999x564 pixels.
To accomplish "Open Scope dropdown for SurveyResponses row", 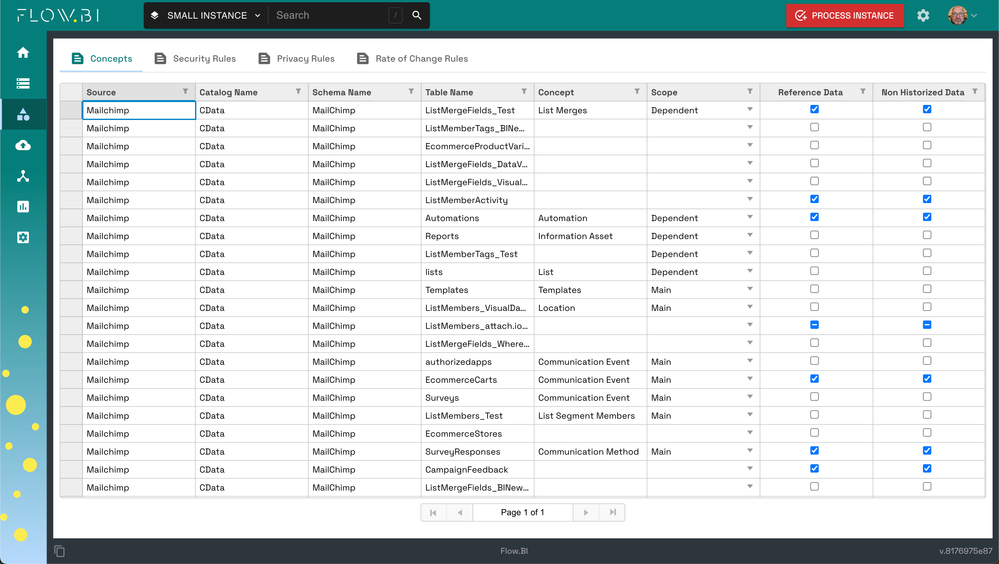I will (x=750, y=451).
